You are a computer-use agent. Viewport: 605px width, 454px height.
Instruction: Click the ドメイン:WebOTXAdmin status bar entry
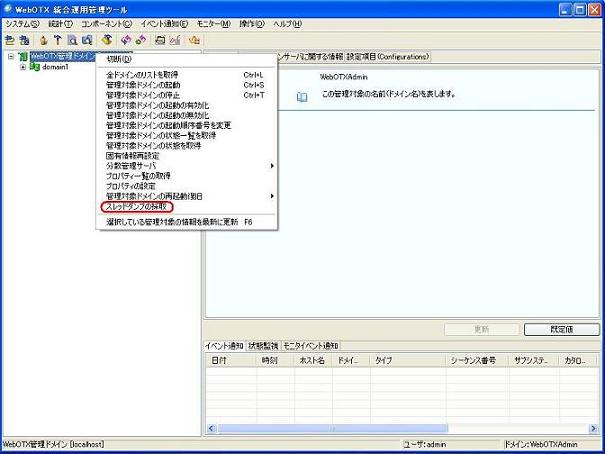541,444
